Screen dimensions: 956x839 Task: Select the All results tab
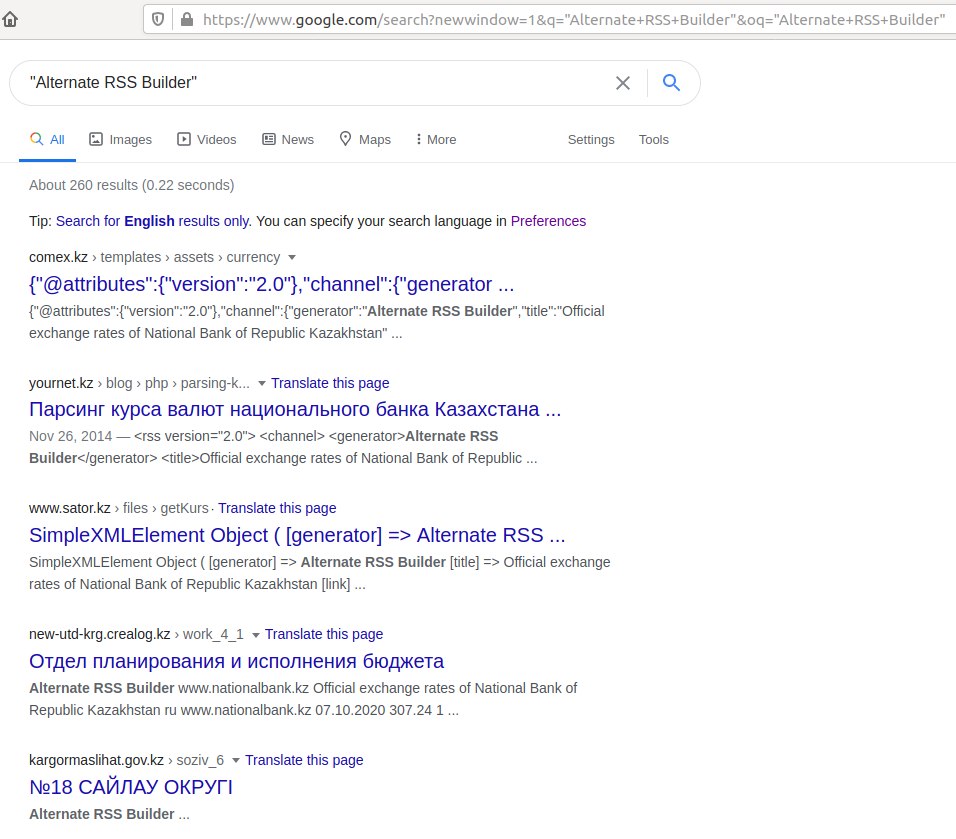(x=48, y=140)
